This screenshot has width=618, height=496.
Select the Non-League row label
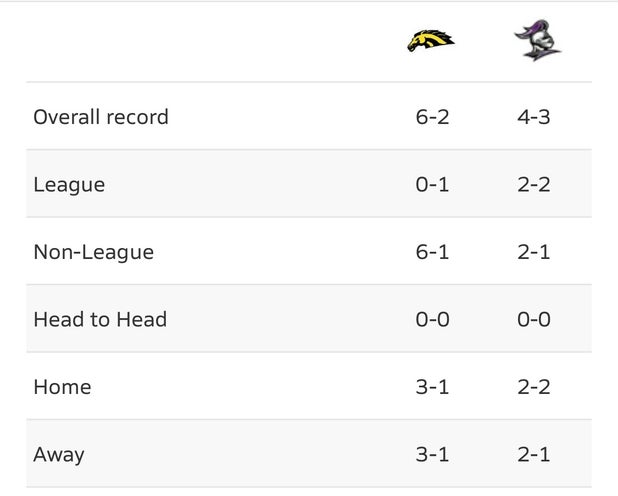click(94, 252)
